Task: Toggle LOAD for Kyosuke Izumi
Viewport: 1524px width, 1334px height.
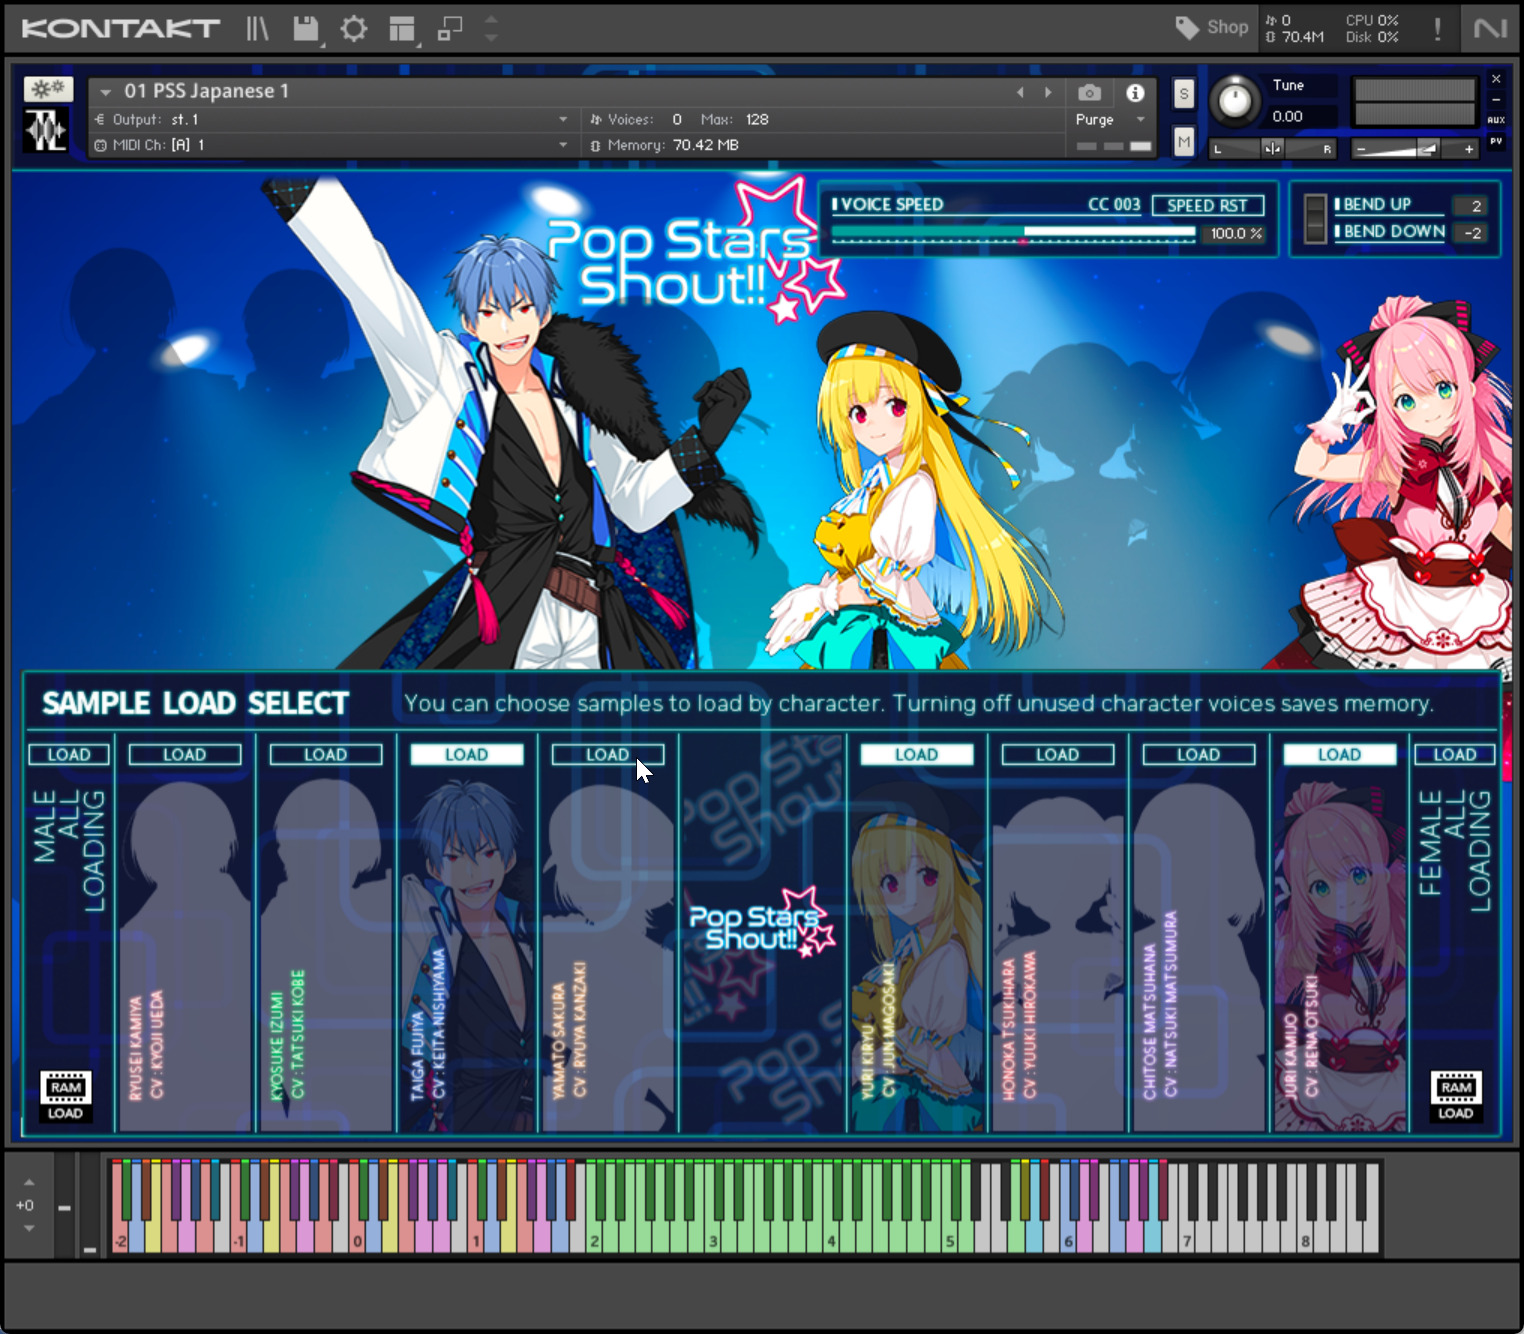Action: pyautogui.click(x=326, y=755)
